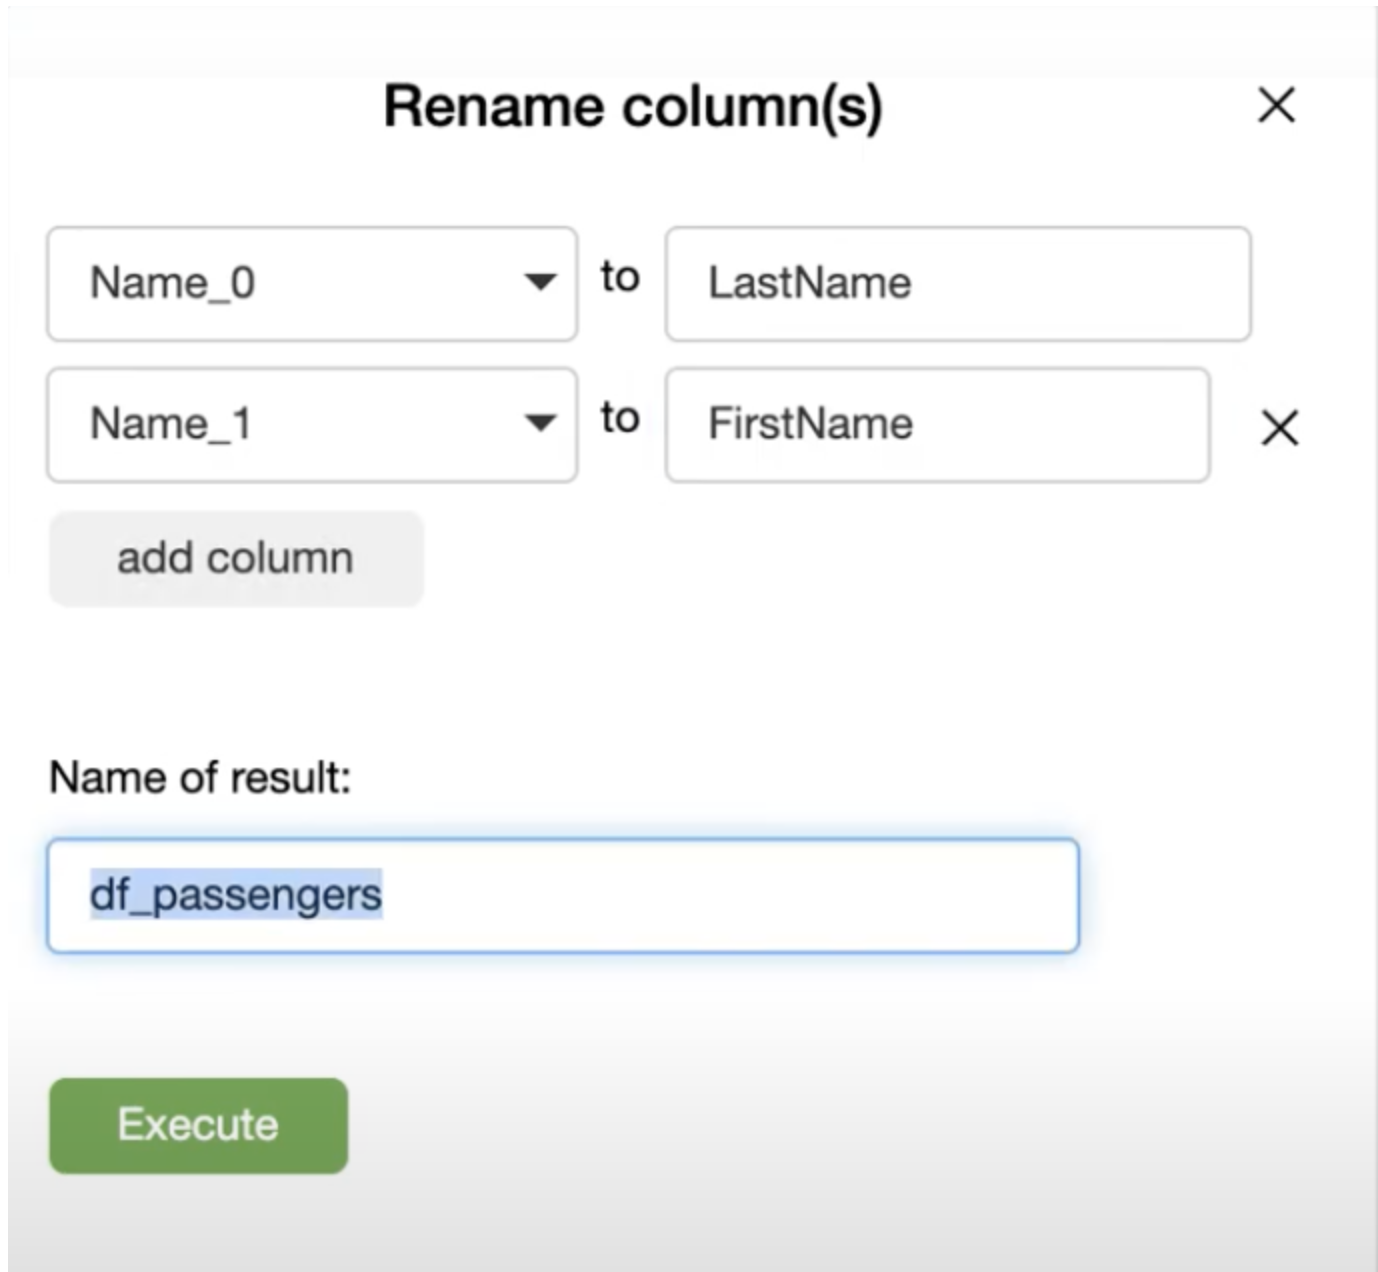The image size is (1378, 1272).
Task: Click the highlighted df_passengers text
Action: [x=236, y=894]
